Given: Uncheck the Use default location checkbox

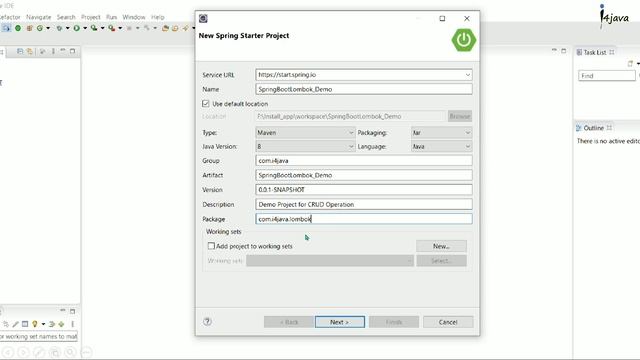Looking at the screenshot, I should pos(206,104).
